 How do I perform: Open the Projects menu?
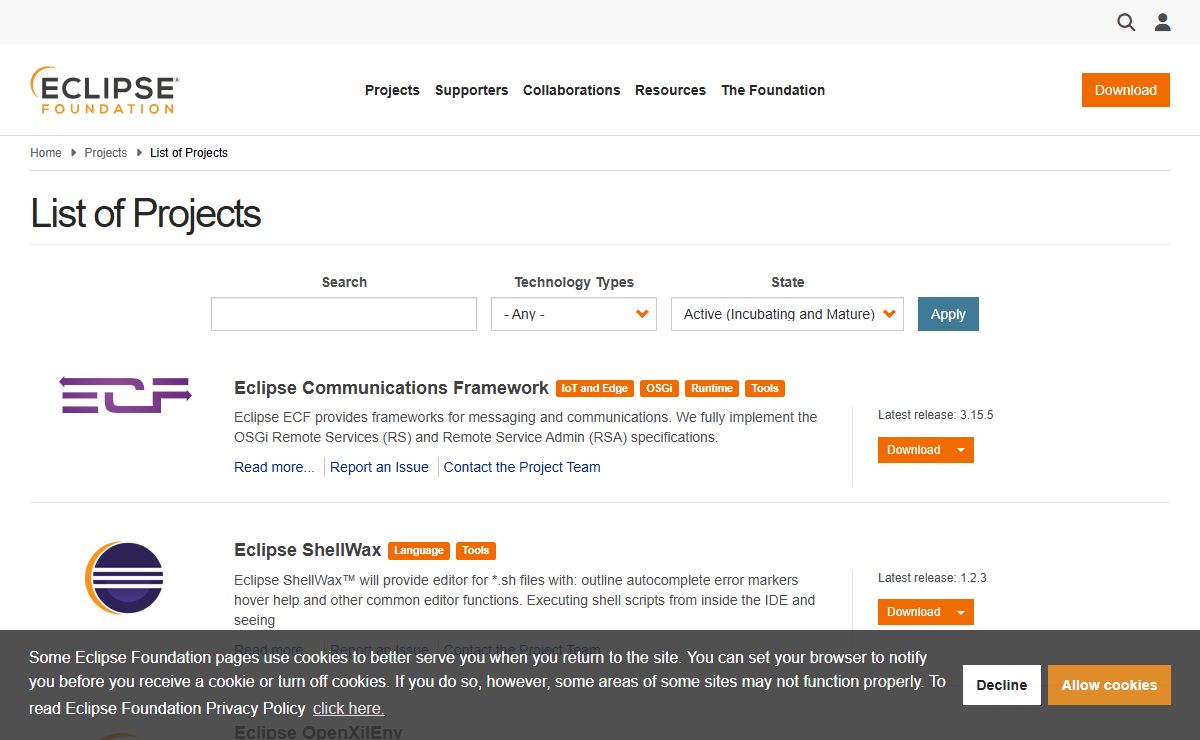pyautogui.click(x=392, y=90)
